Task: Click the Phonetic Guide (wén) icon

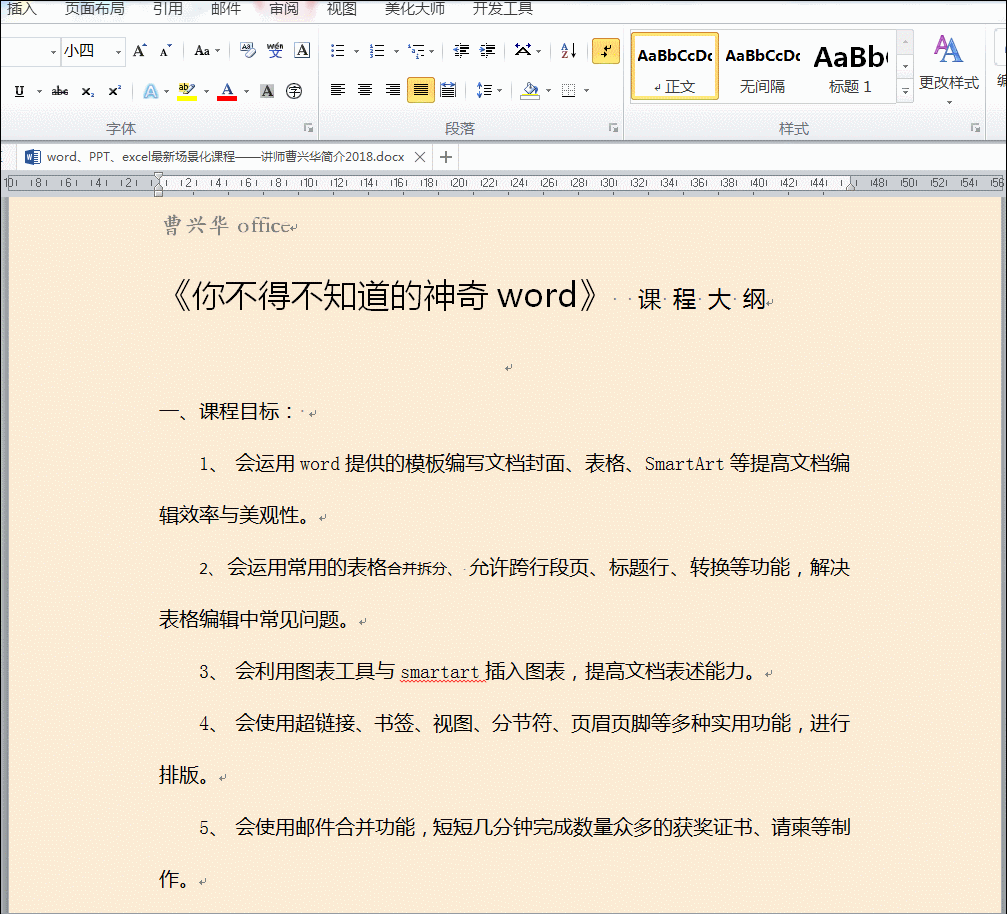Action: (275, 51)
